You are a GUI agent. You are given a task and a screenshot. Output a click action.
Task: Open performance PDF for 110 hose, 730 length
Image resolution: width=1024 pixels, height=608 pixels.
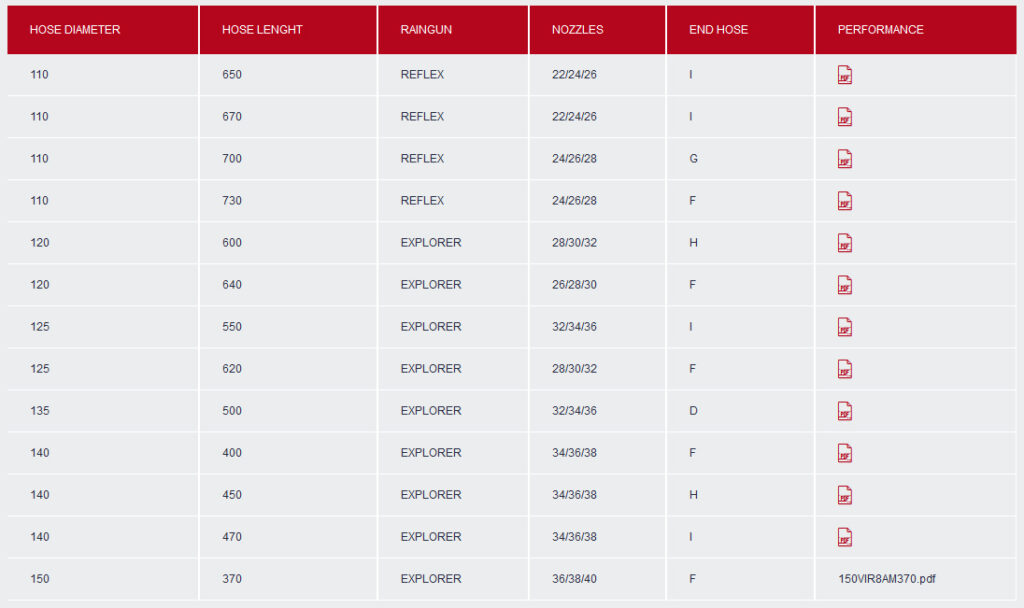[844, 200]
